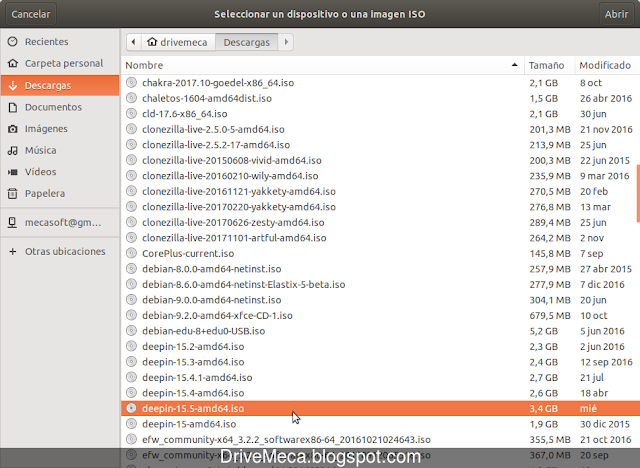Select Descargas in the sidebar
The width and height of the screenshot is (640, 468).
pos(60,85)
